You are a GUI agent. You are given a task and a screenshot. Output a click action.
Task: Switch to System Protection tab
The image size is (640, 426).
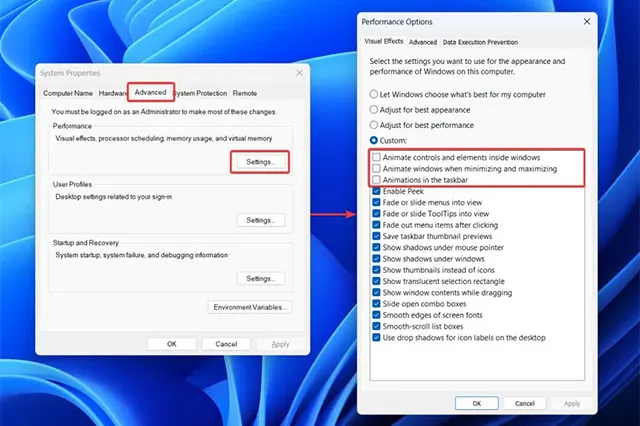tap(201, 93)
